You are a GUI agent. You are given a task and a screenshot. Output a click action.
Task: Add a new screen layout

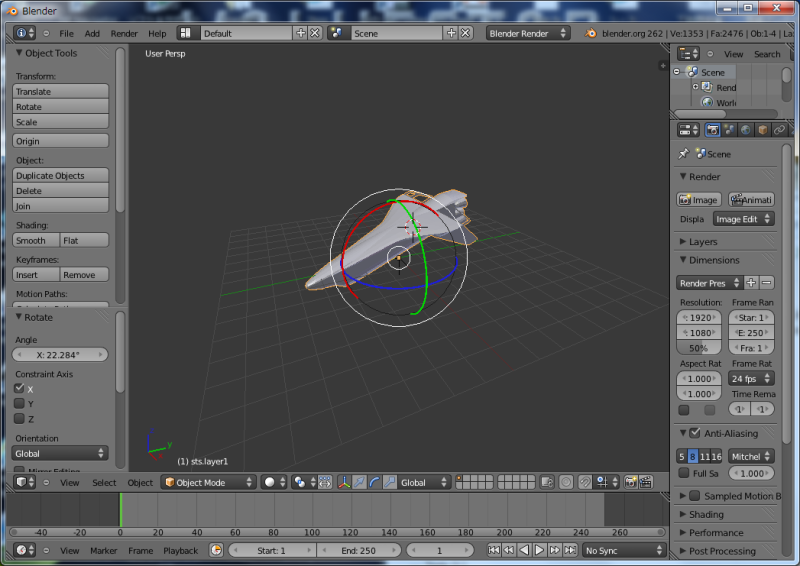301,33
